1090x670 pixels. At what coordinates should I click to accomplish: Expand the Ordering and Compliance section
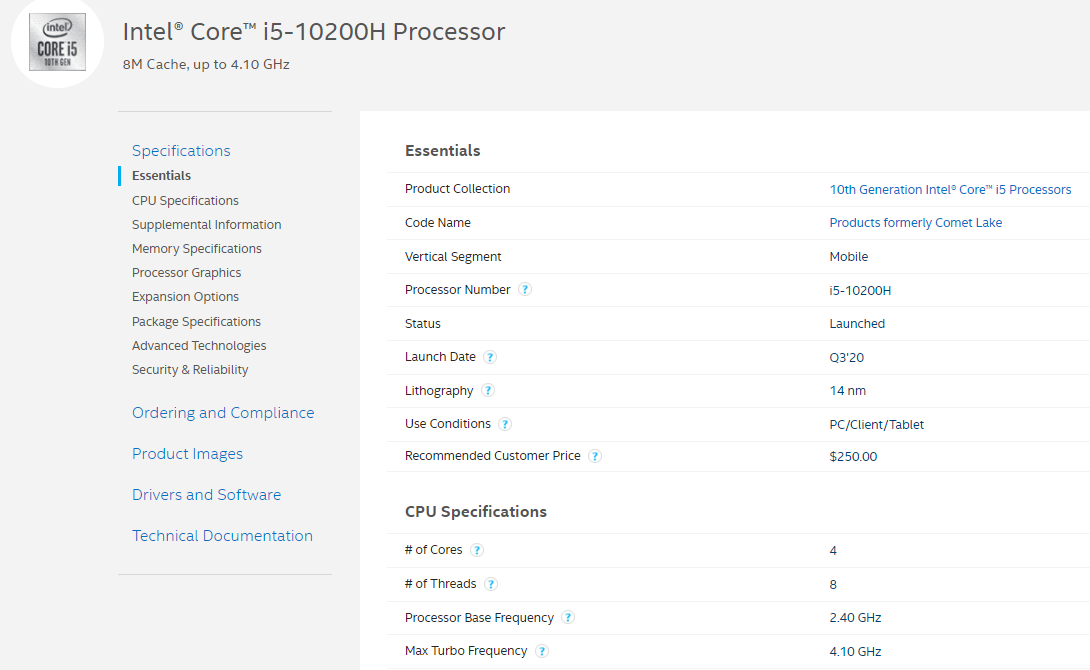point(223,412)
